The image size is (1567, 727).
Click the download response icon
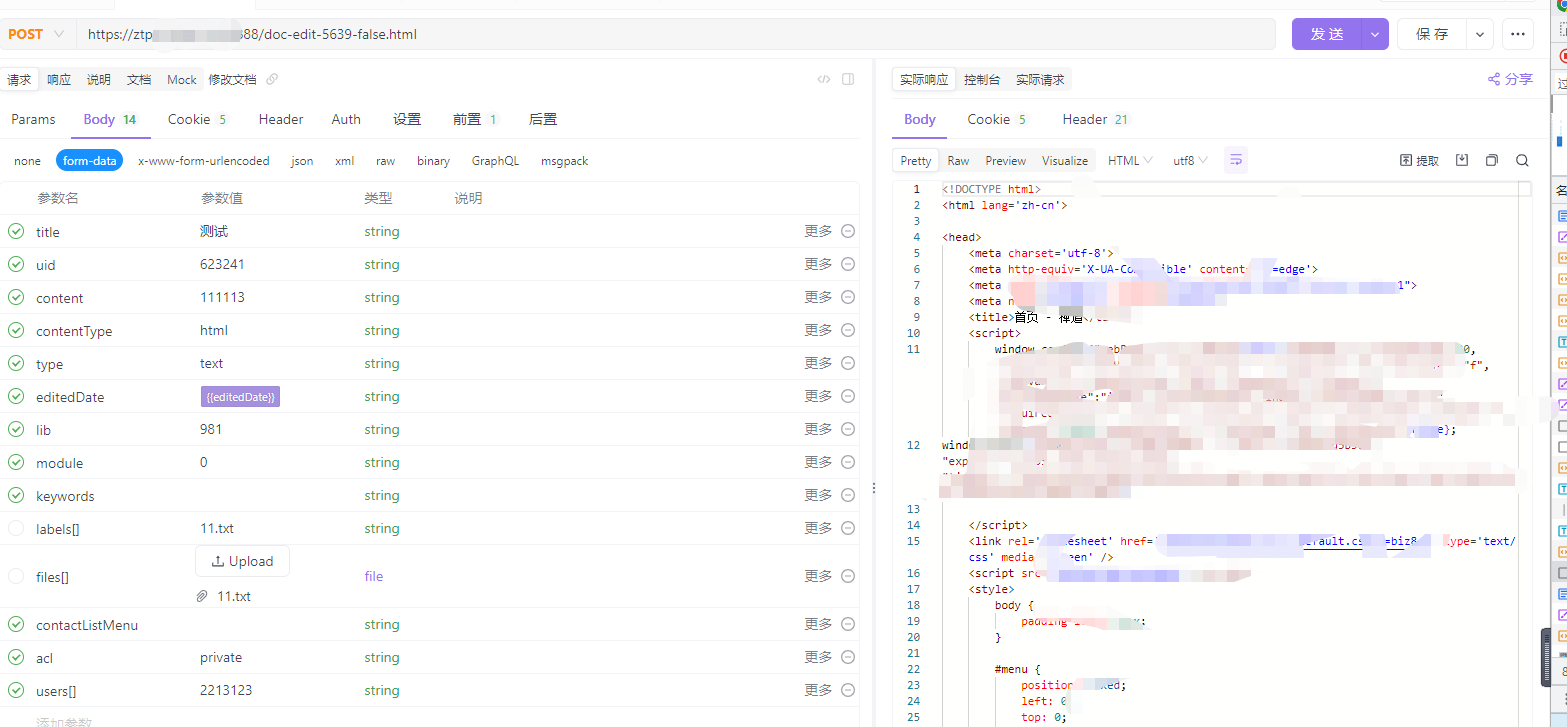pyautogui.click(x=1462, y=160)
